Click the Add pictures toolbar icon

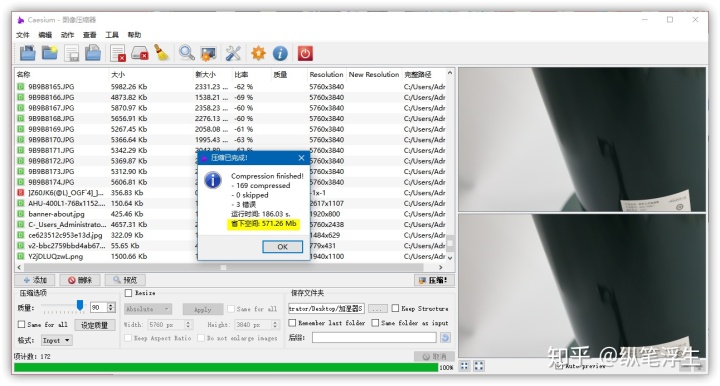pos(28,53)
